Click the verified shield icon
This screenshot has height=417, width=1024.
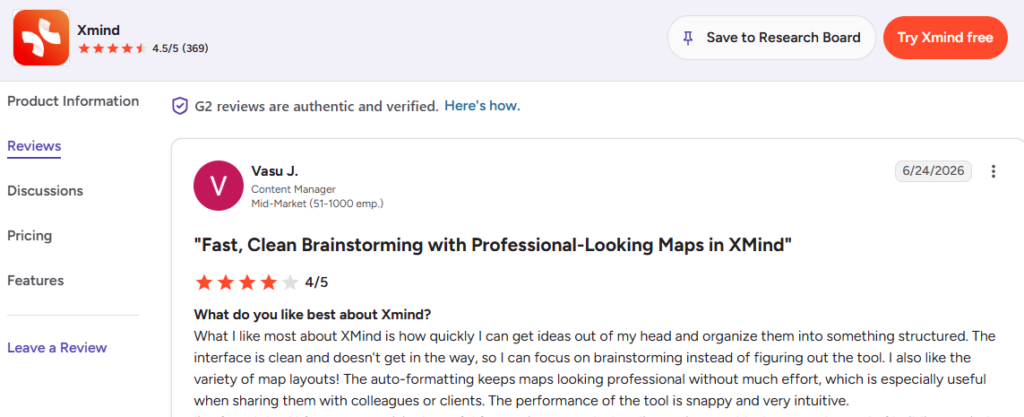click(x=180, y=106)
